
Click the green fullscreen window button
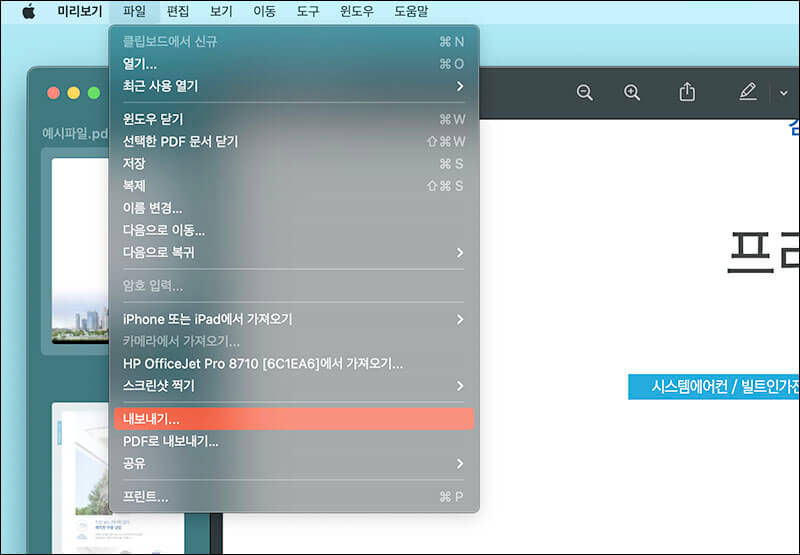click(x=94, y=93)
